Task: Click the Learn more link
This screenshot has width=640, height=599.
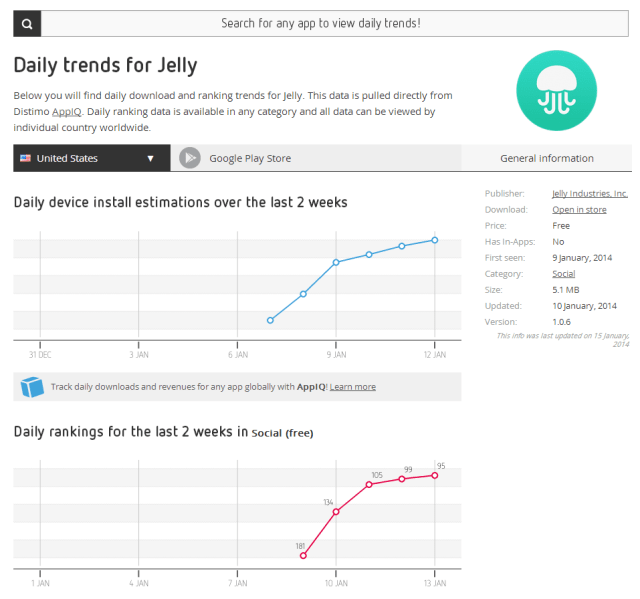Action: point(353,387)
